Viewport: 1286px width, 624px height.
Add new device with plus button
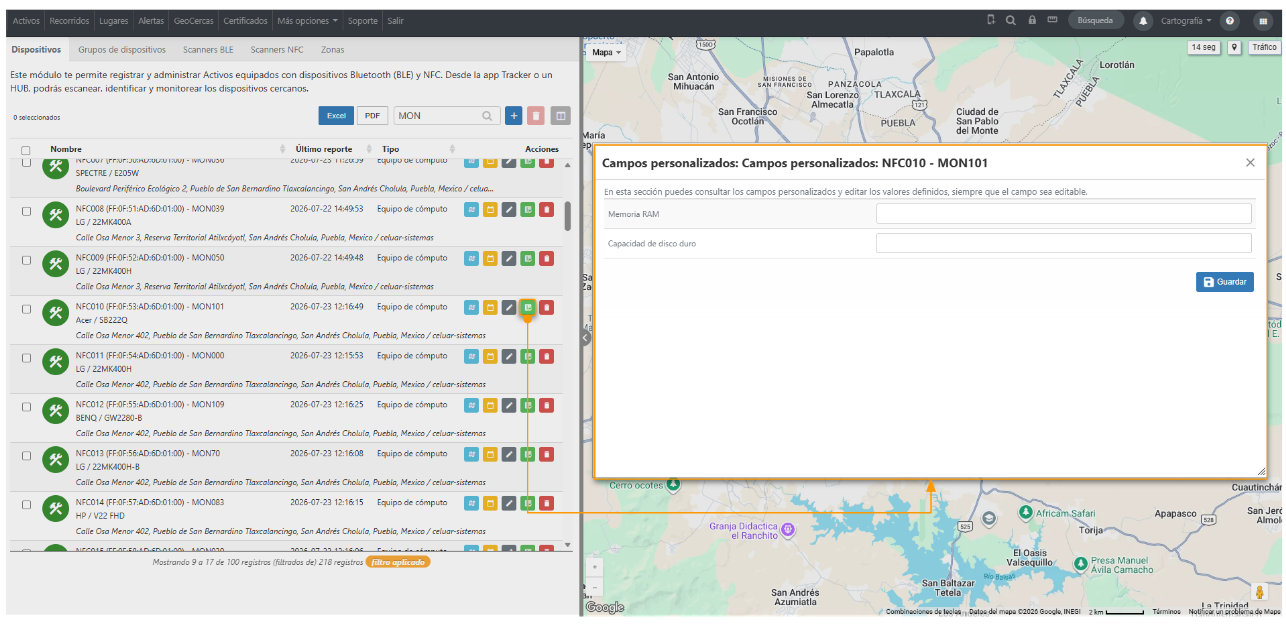[514, 116]
